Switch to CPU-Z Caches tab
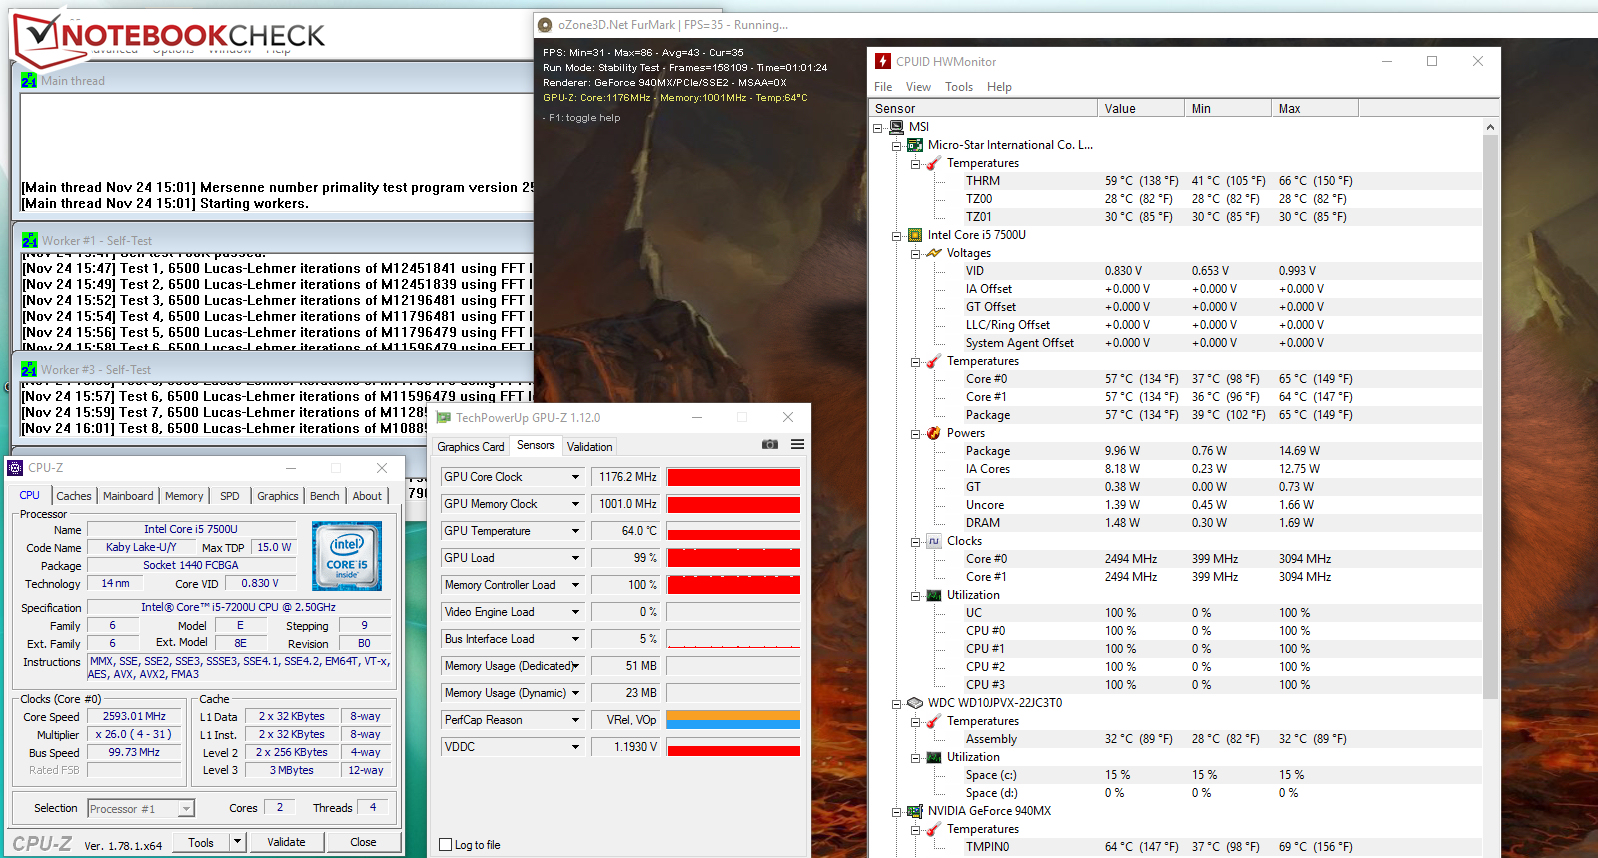Viewport: 1598px width, 858px height. (74, 496)
